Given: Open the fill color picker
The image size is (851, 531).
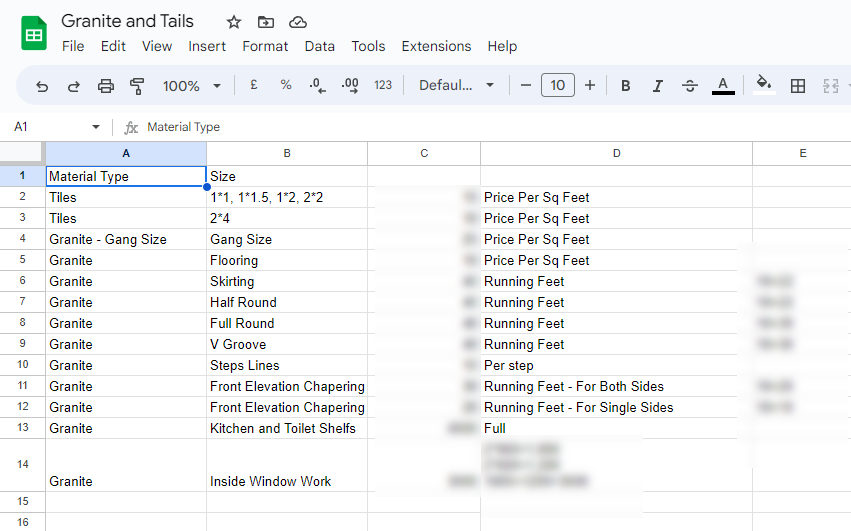Looking at the screenshot, I should [x=764, y=86].
